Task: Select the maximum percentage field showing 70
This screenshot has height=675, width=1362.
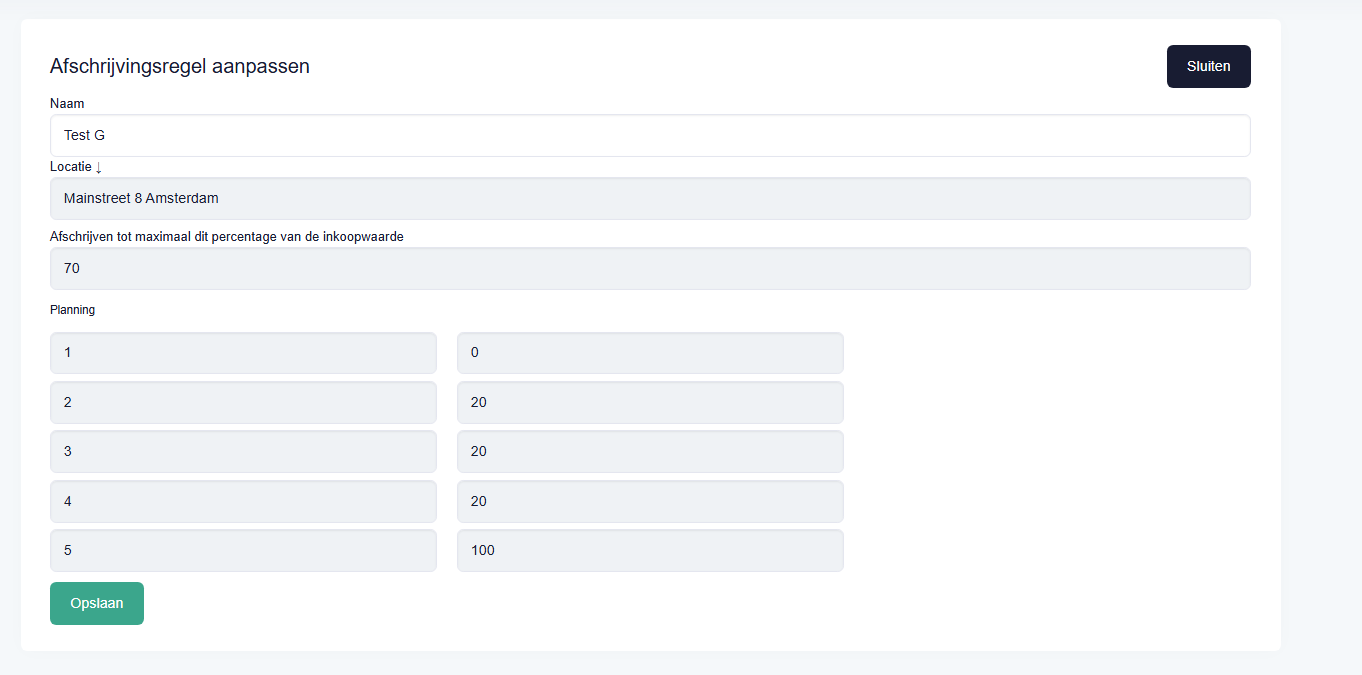Action: click(650, 268)
